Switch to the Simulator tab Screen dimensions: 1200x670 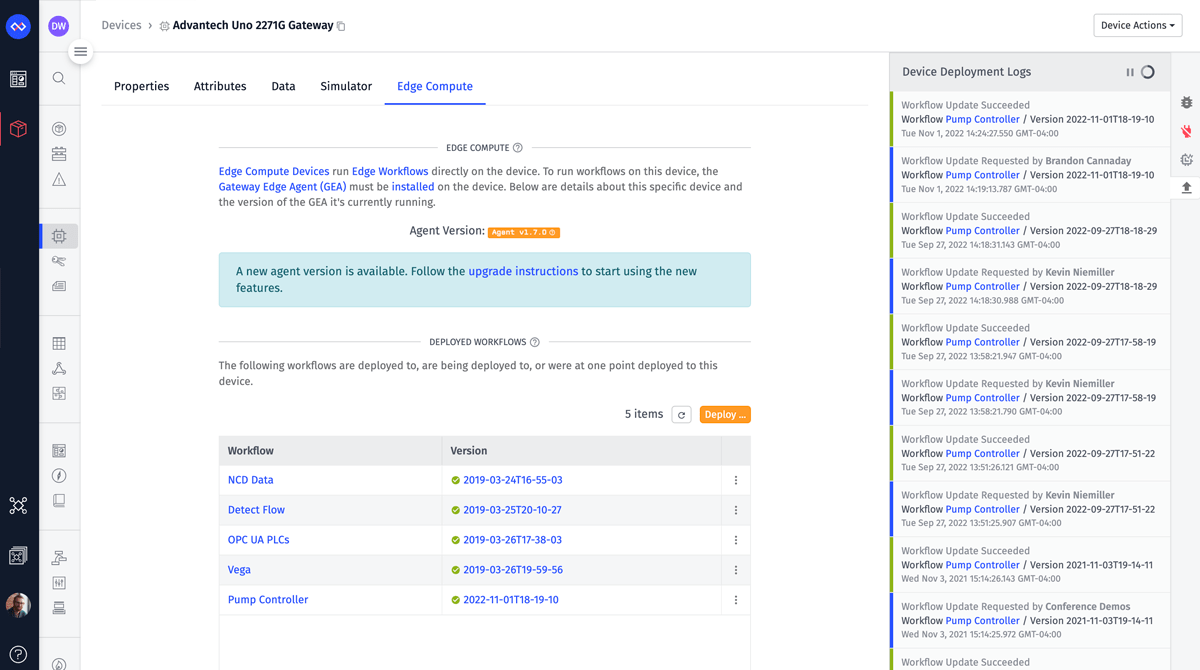click(346, 86)
